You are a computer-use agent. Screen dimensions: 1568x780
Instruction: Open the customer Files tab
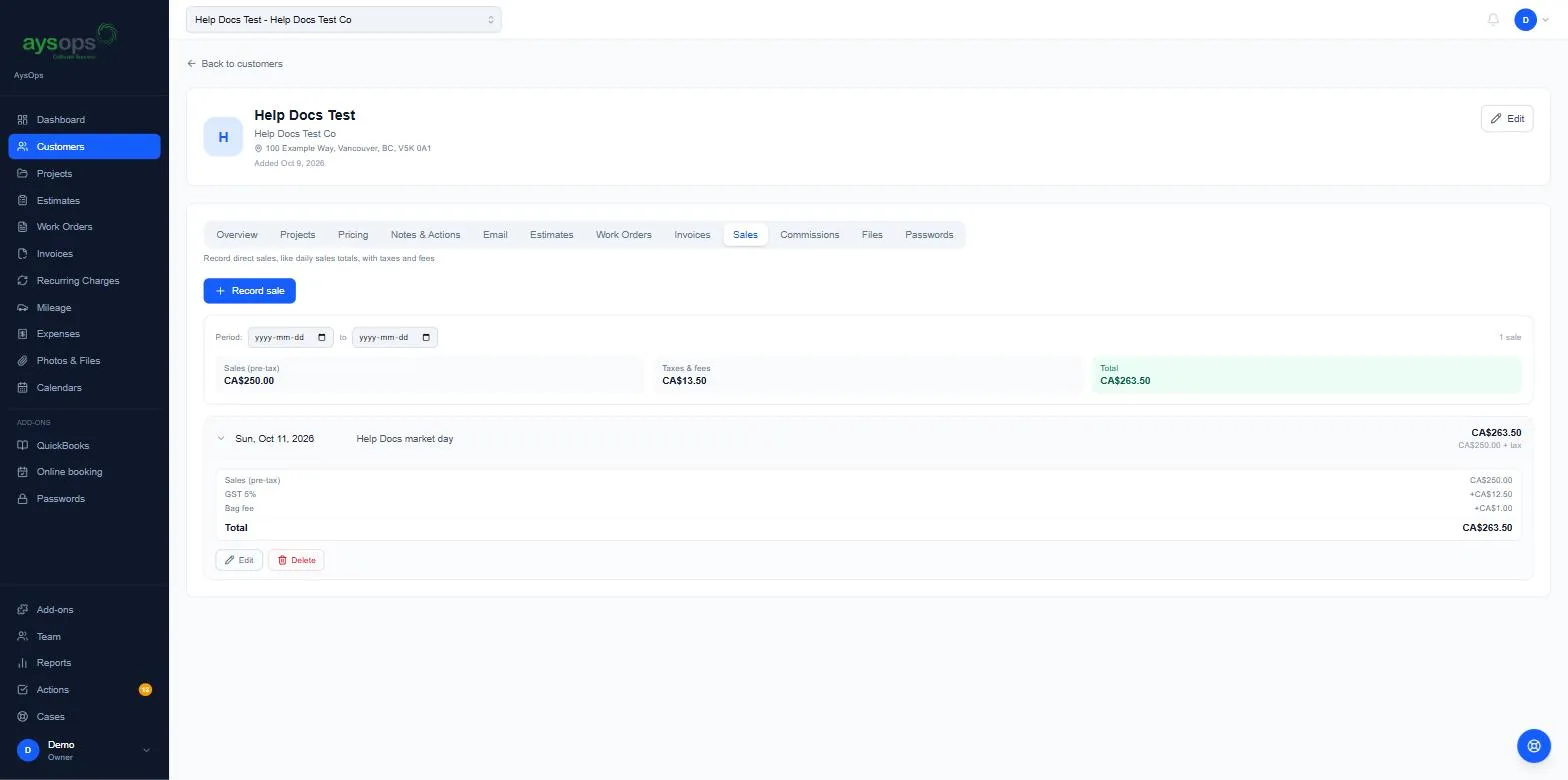pyautogui.click(x=872, y=235)
